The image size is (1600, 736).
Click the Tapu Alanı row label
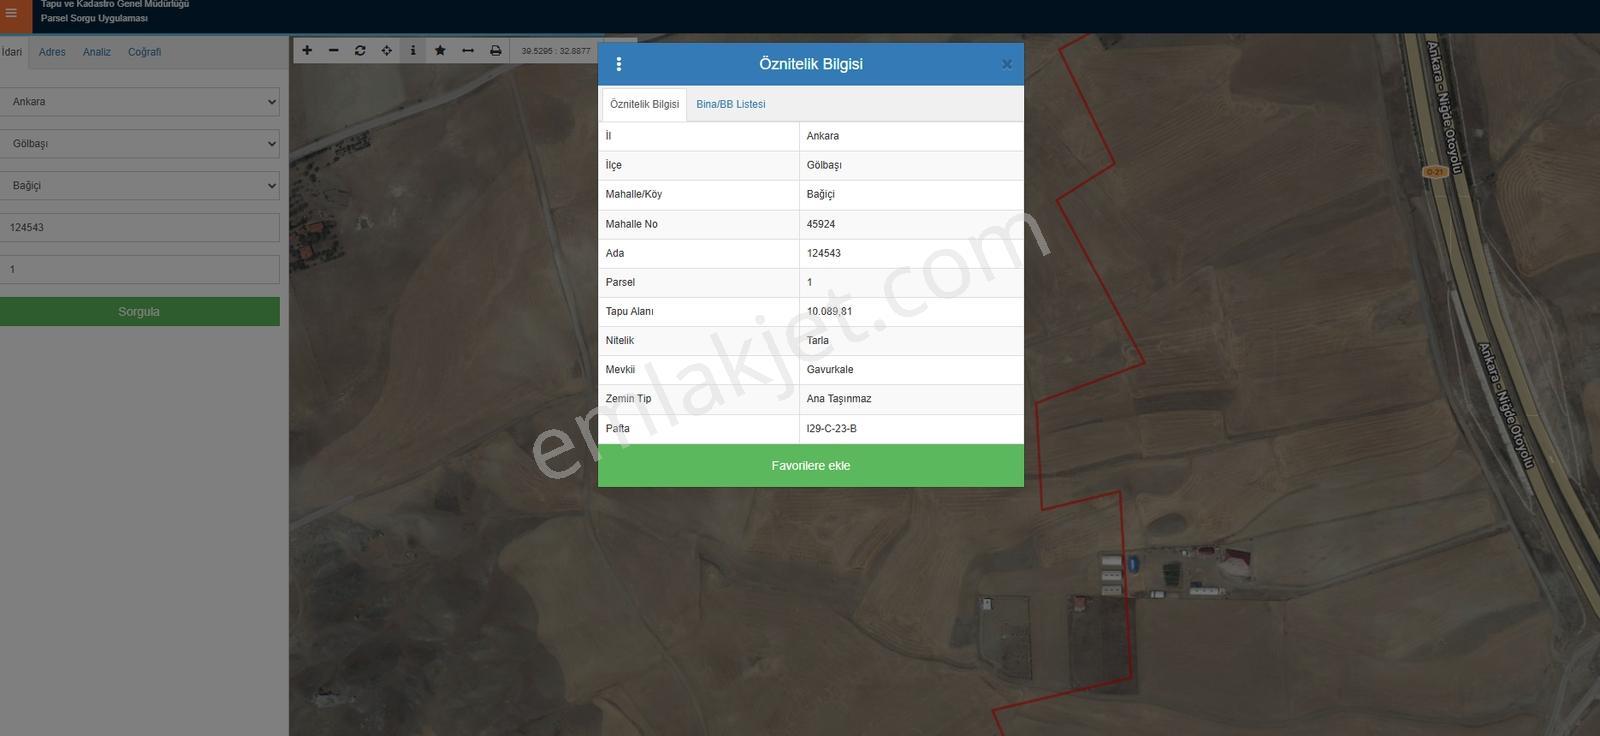(629, 311)
